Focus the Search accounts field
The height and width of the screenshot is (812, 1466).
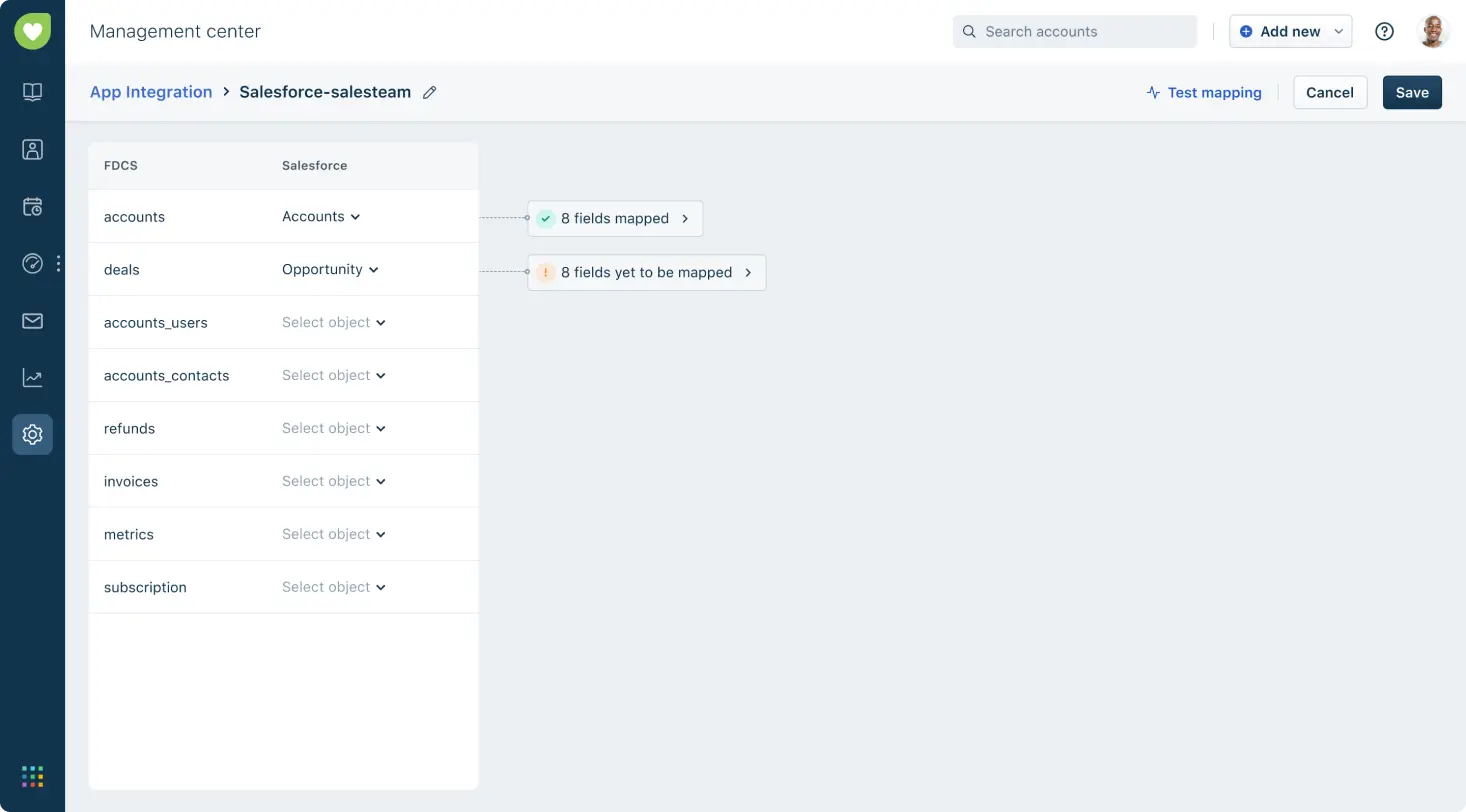click(1075, 31)
